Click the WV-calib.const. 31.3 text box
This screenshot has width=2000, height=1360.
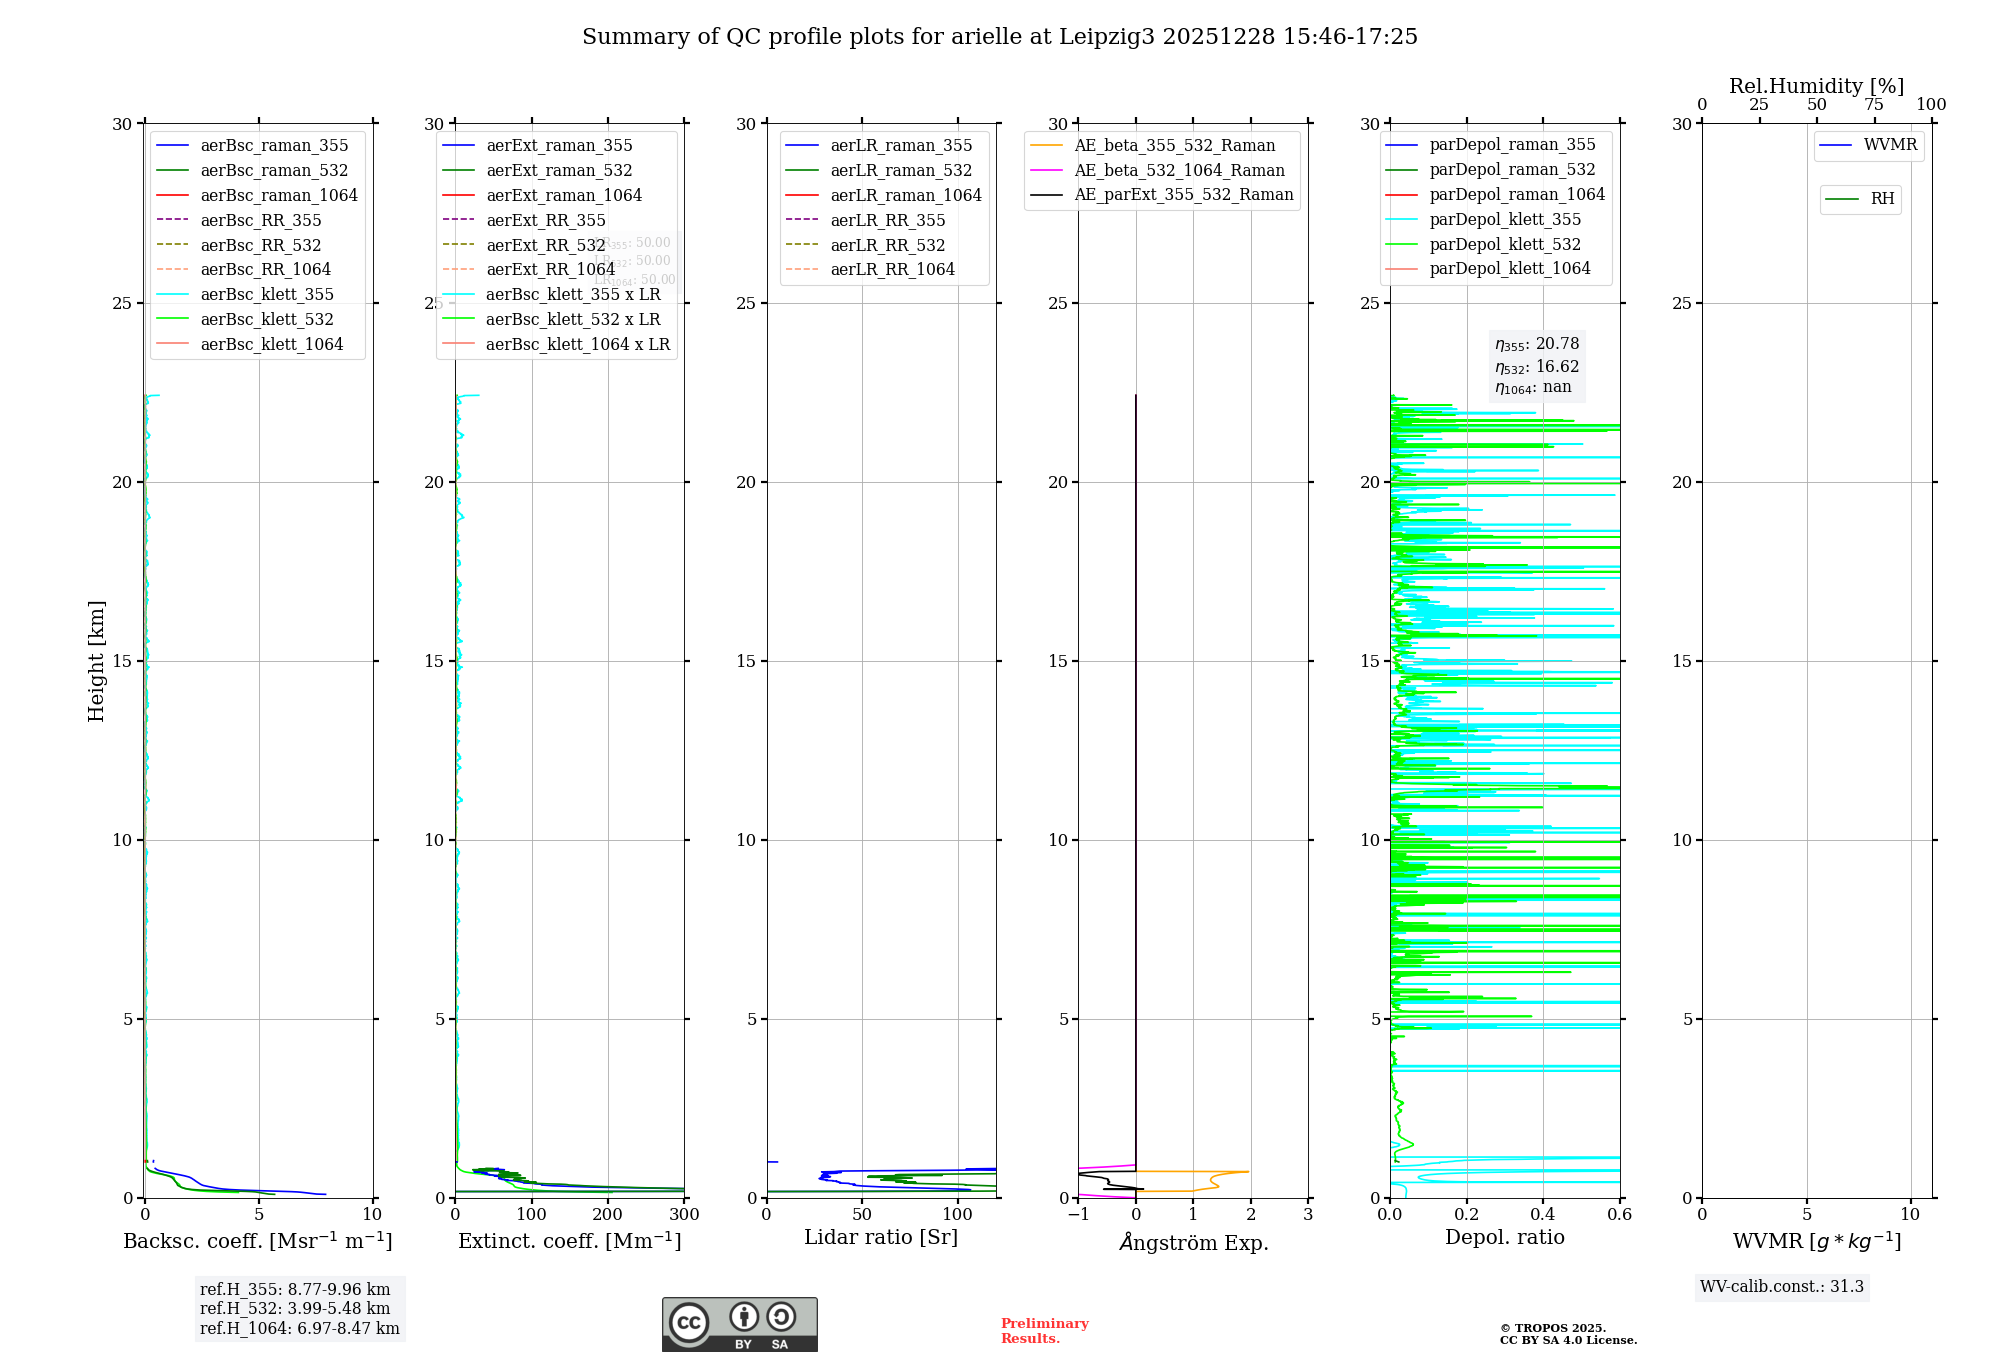tap(1781, 1287)
